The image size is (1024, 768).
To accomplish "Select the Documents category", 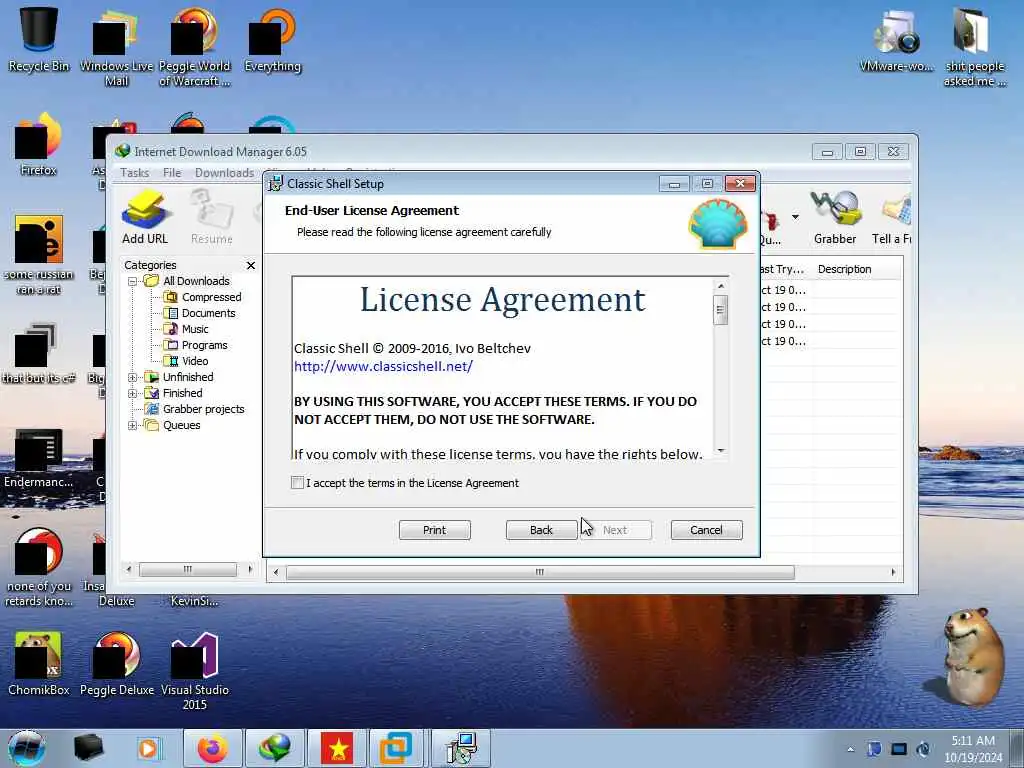I will coord(208,313).
